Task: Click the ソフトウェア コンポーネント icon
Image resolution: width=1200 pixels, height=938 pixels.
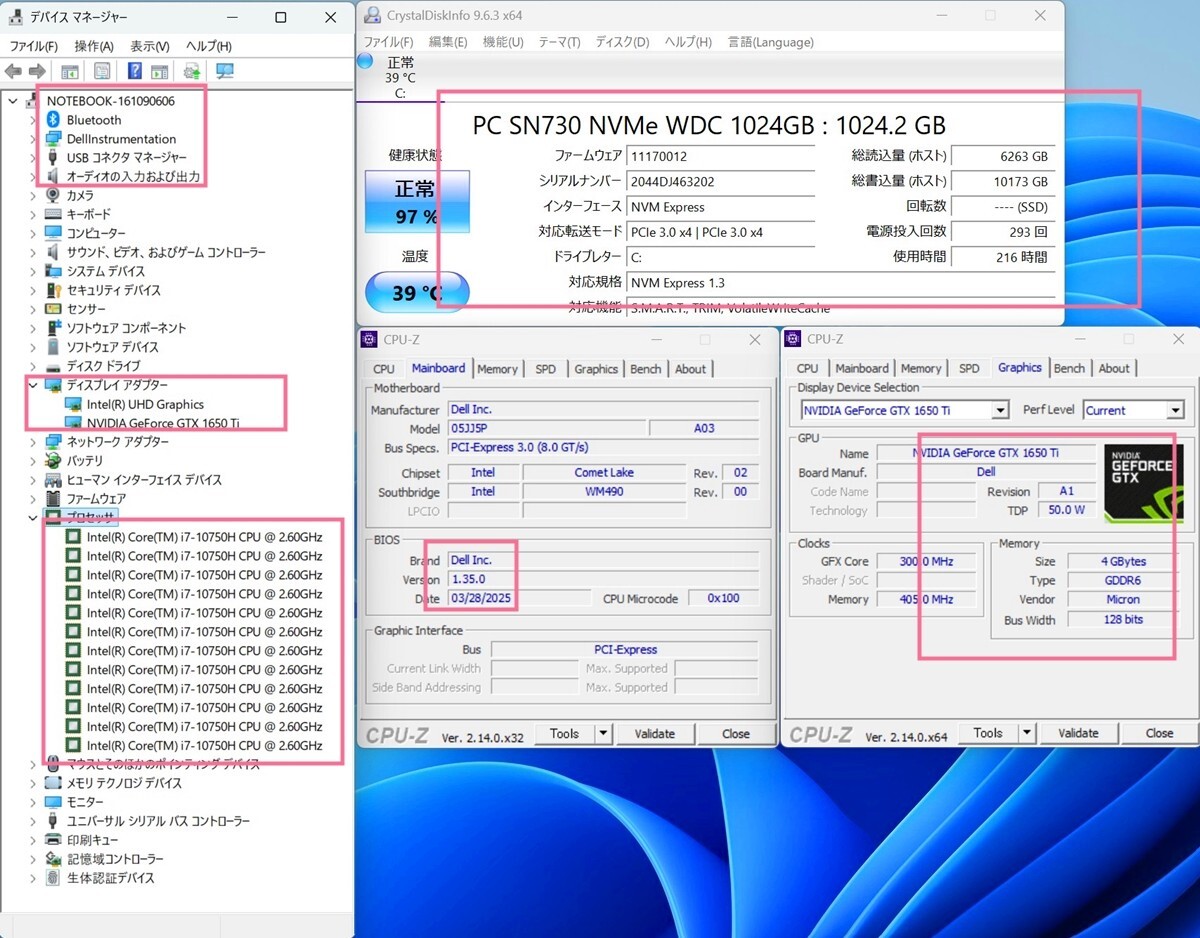Action: pyautogui.click(x=53, y=328)
